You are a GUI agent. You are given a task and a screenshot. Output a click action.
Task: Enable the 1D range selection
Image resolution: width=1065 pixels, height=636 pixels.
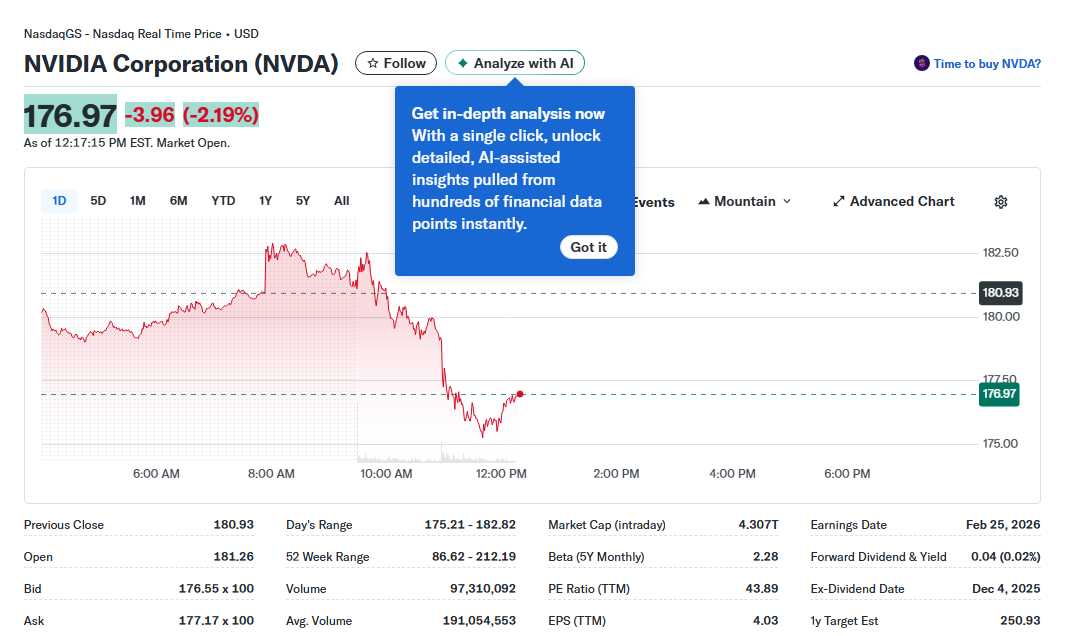point(58,200)
